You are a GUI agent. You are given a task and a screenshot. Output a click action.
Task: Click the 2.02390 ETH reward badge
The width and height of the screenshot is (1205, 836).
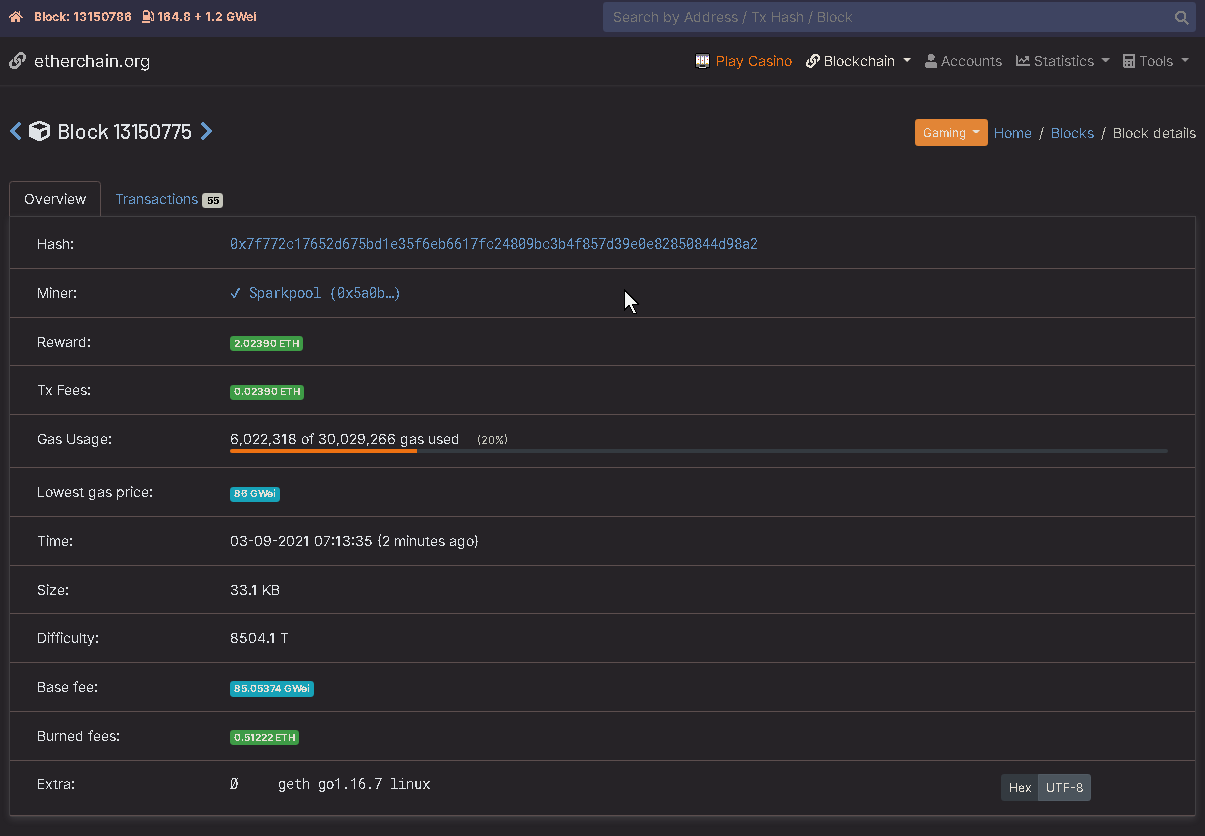point(266,343)
